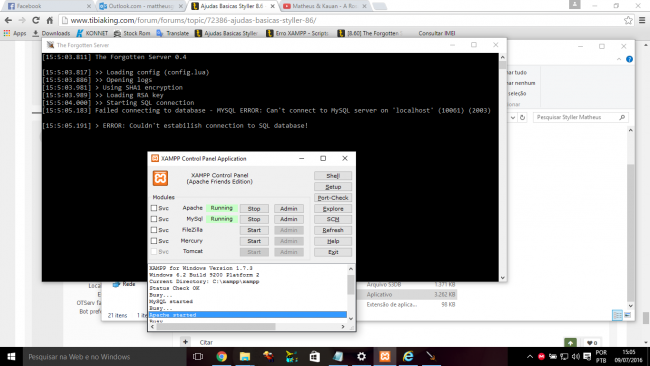Open the Apps bookmarks shortcut
Screen dimensions: 650x366
(x=15, y=33)
